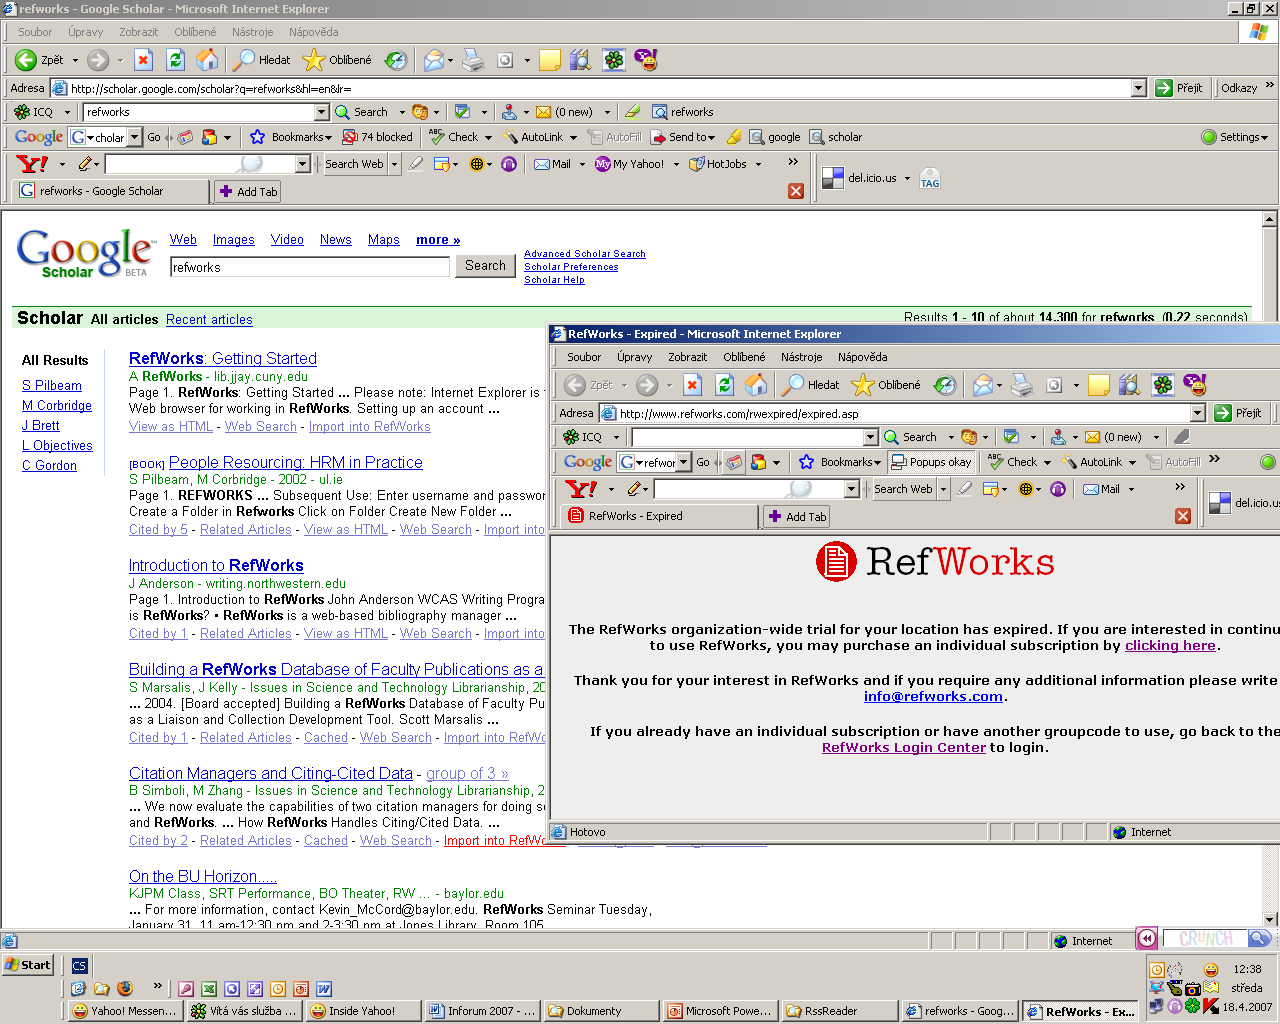Expand address dropdown in RefWorks Expired window
The image size is (1280, 1024).
(x=1198, y=413)
